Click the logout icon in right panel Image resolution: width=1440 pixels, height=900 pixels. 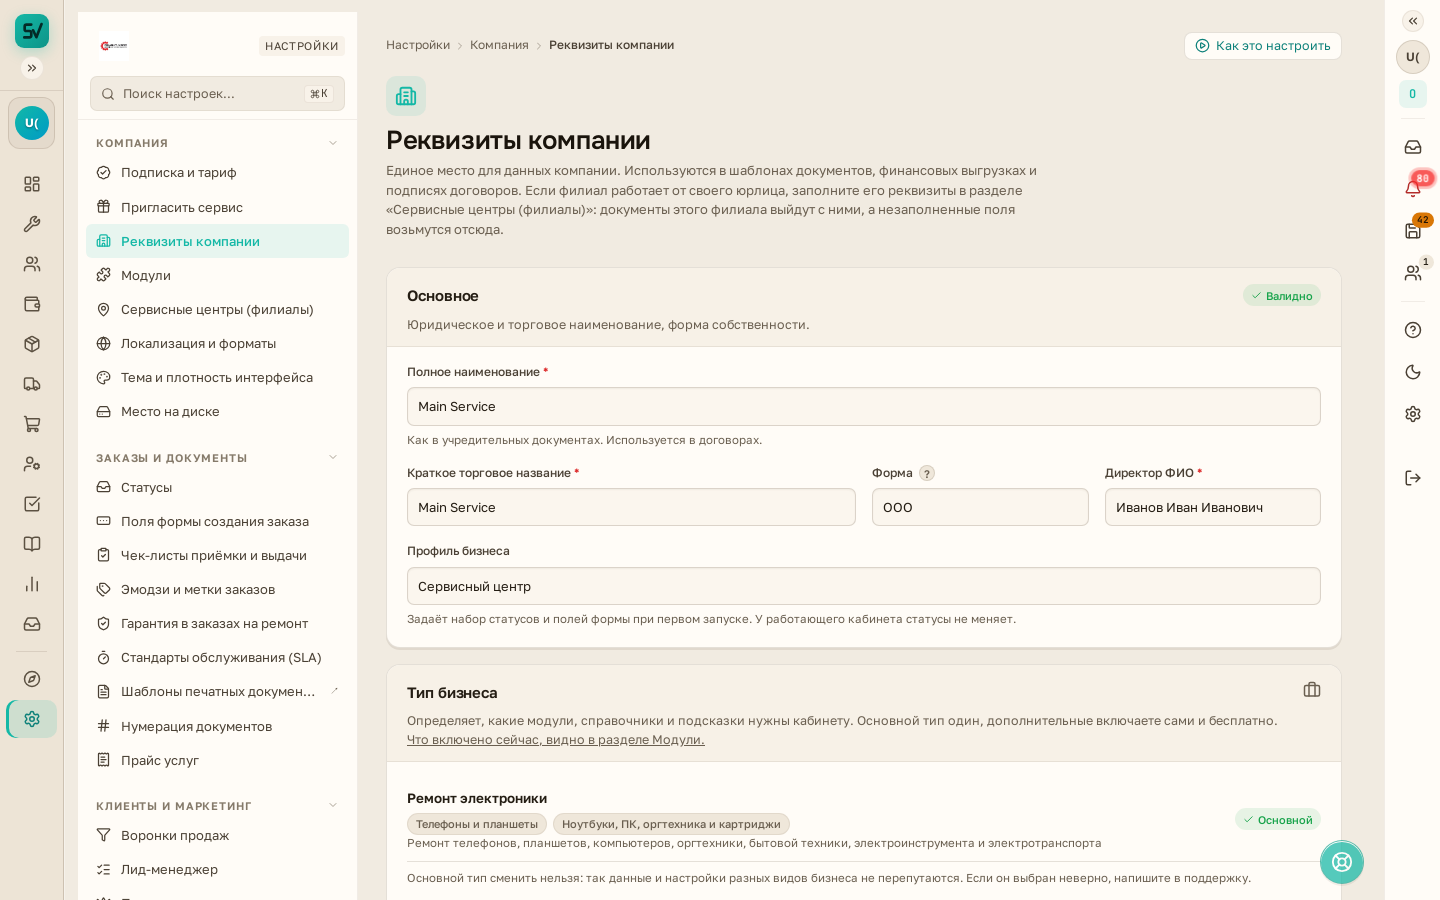click(1413, 478)
